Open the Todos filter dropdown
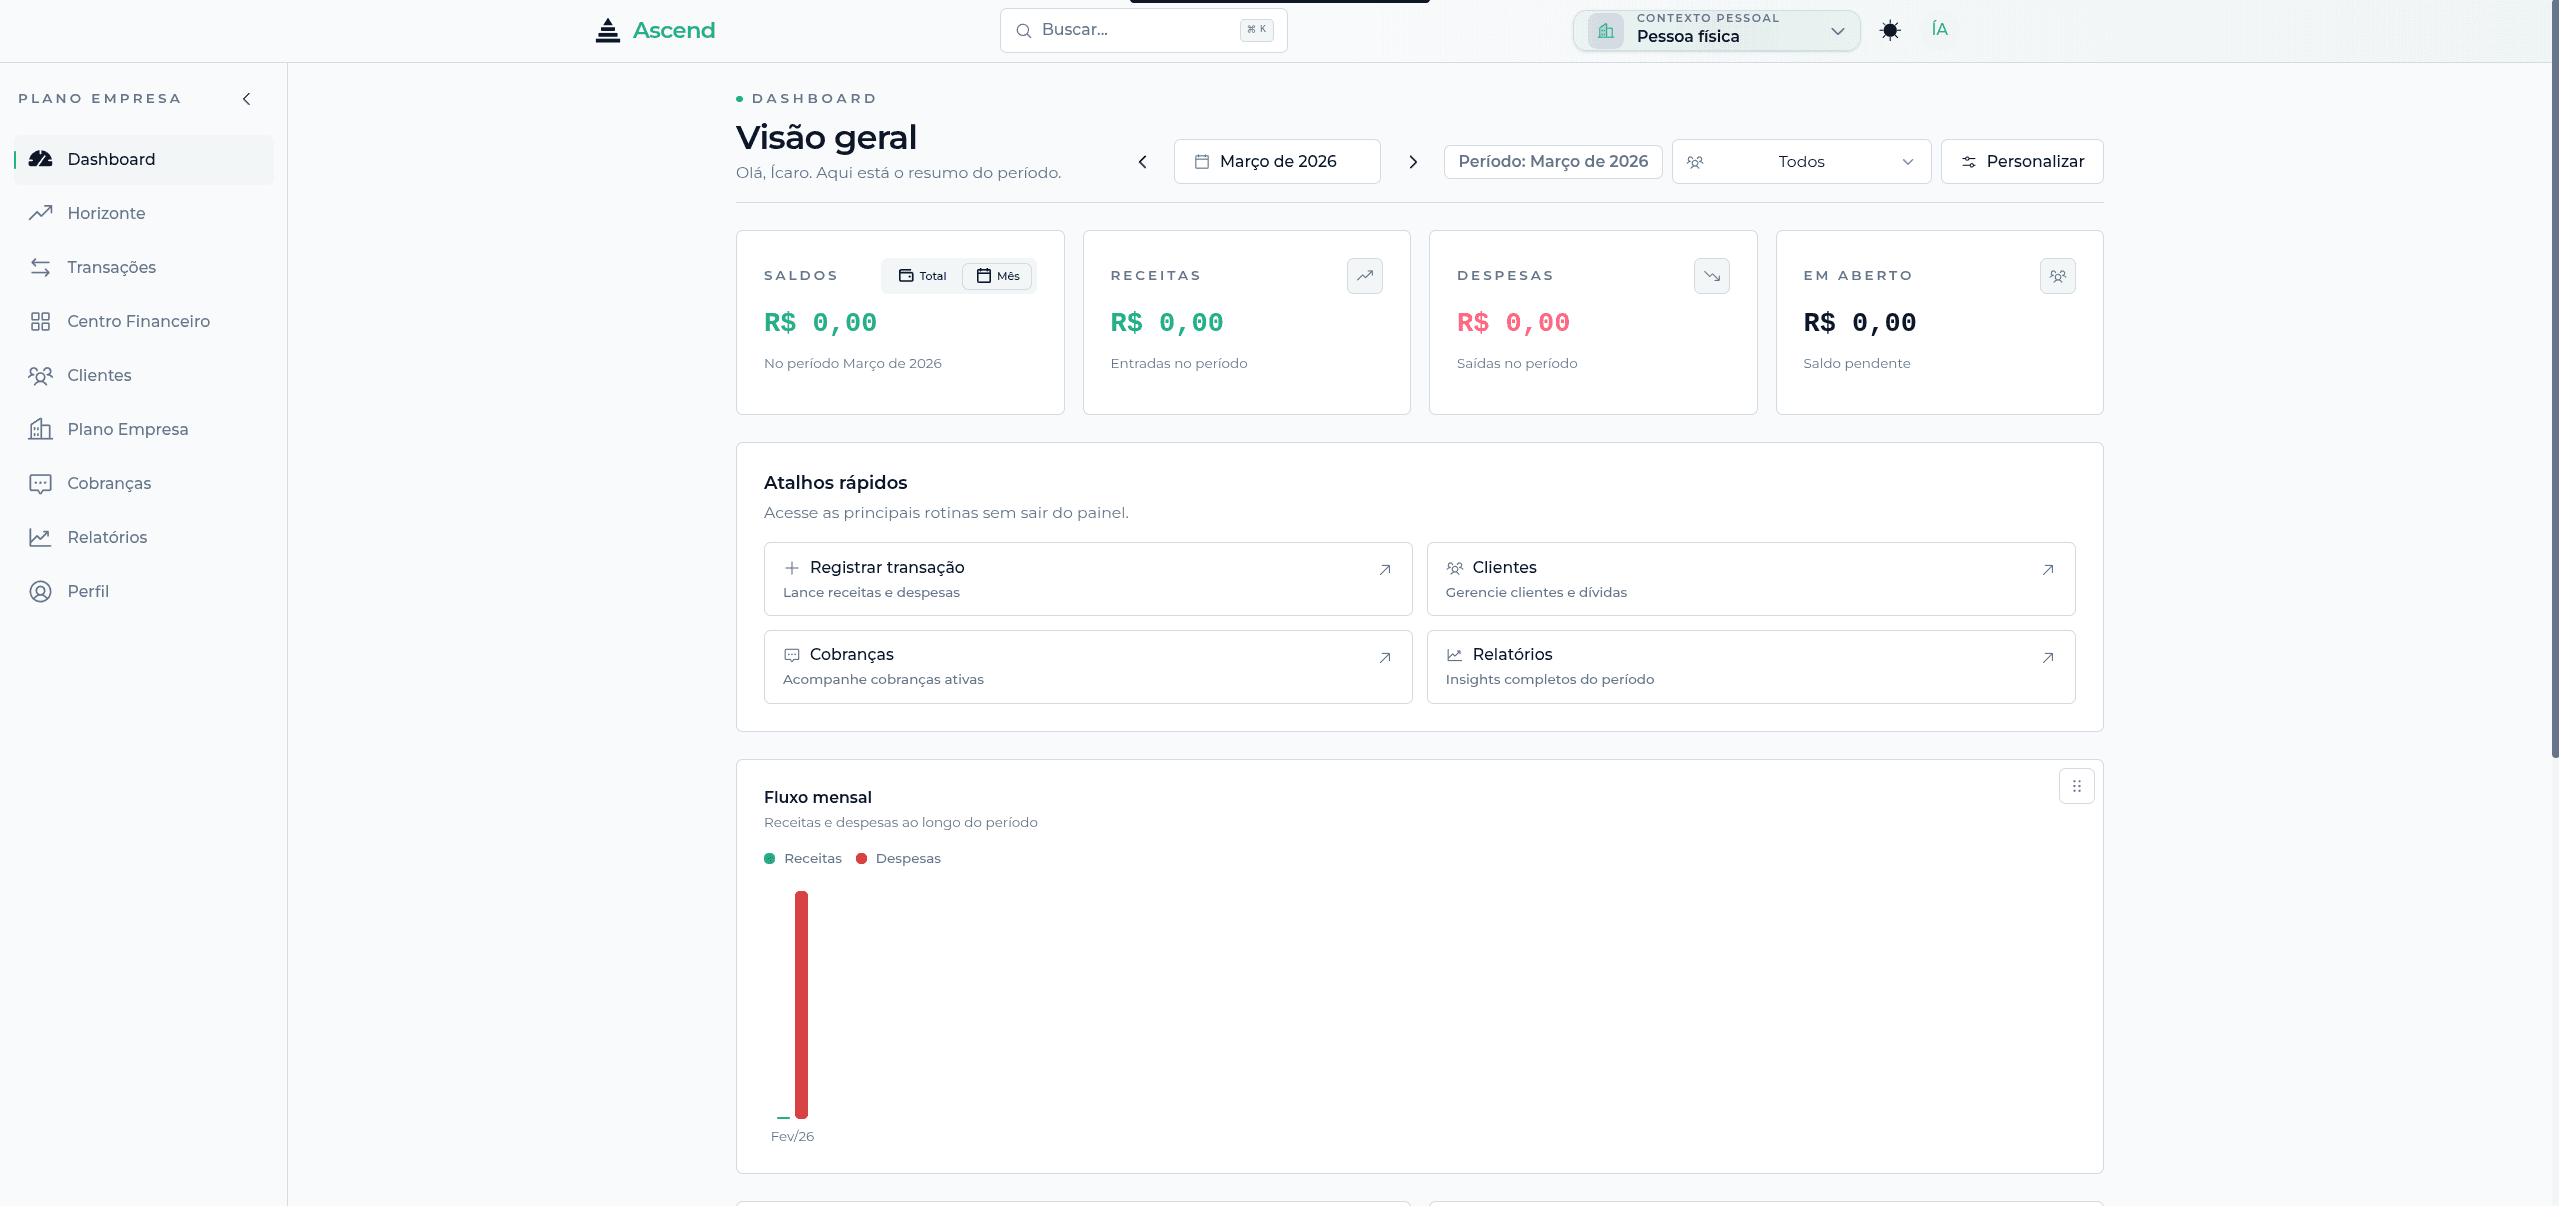This screenshot has height=1206, width=2559. [x=1801, y=161]
